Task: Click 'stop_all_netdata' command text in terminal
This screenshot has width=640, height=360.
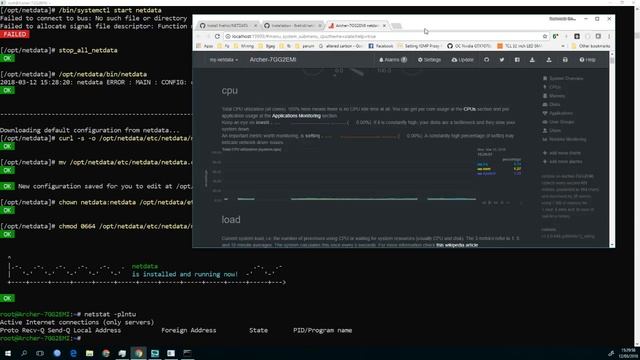Action: click(88, 50)
